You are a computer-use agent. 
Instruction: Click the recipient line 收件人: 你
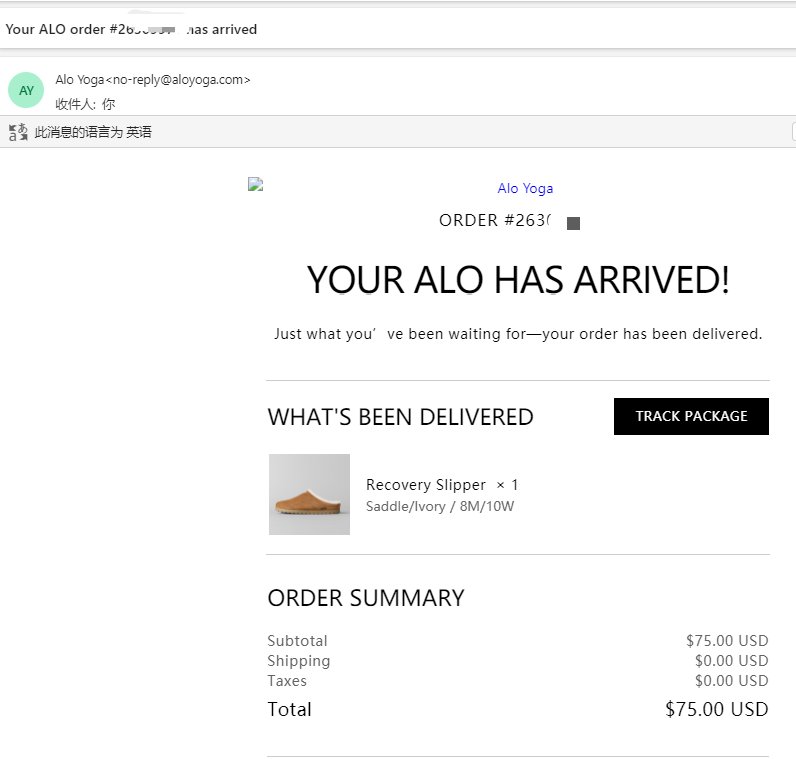[x=85, y=103]
